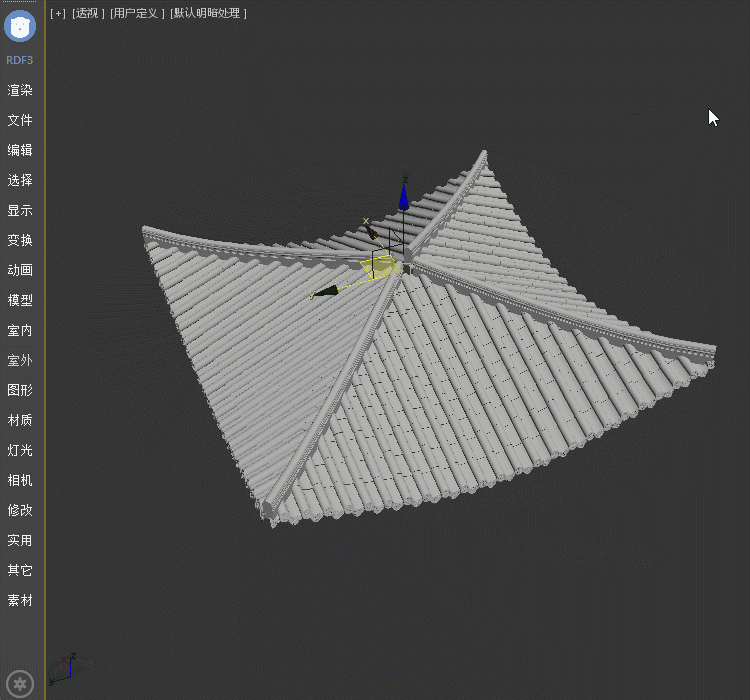Open the 灯光 menu
The width and height of the screenshot is (750, 700).
(20, 450)
